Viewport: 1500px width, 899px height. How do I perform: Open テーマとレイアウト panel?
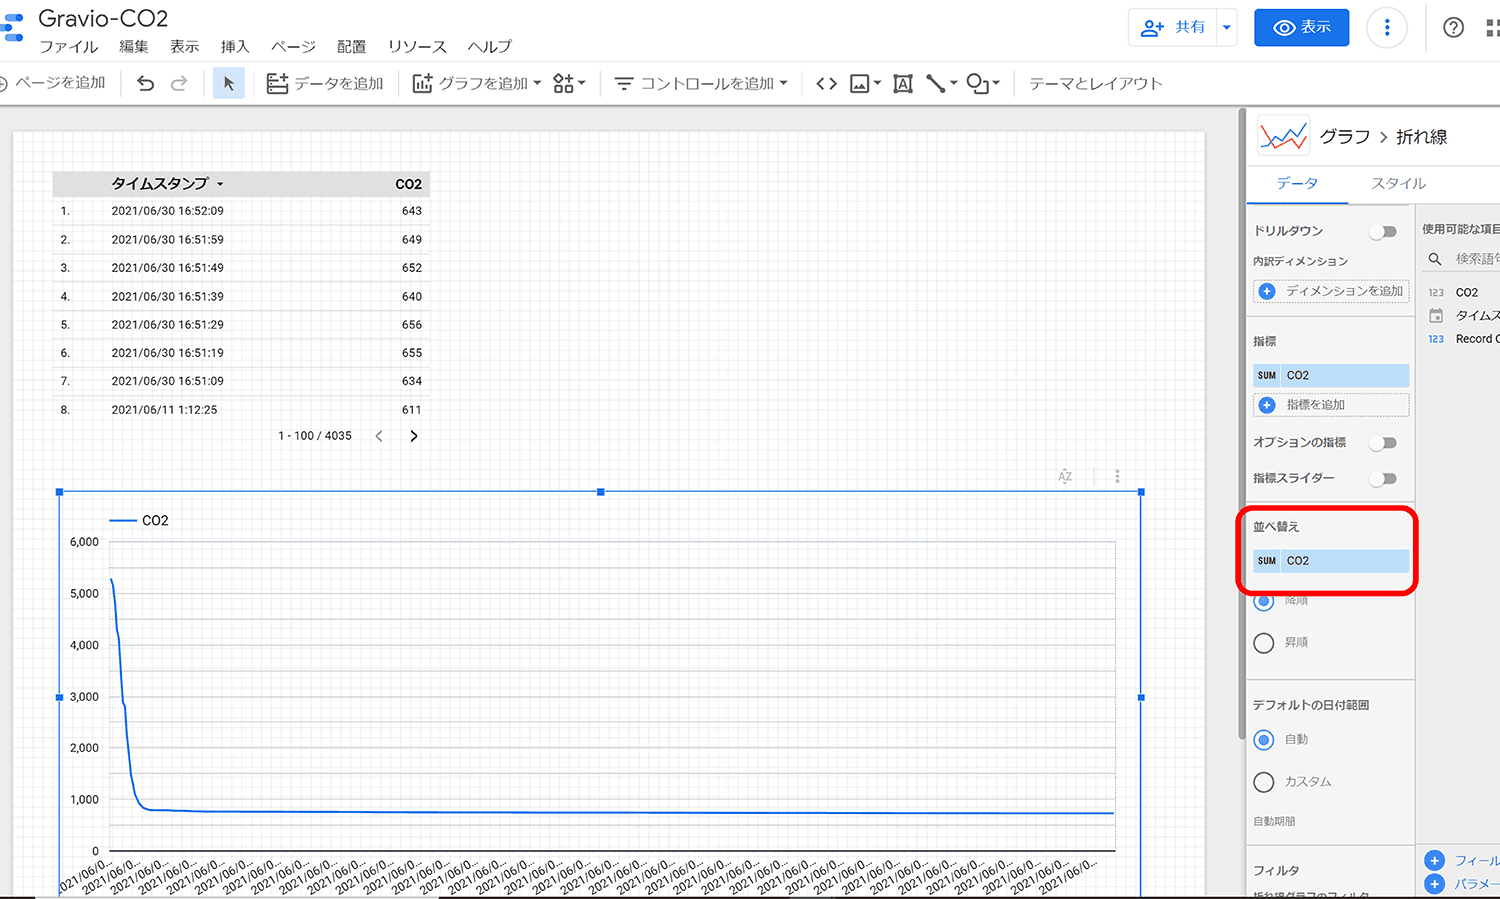click(1095, 84)
